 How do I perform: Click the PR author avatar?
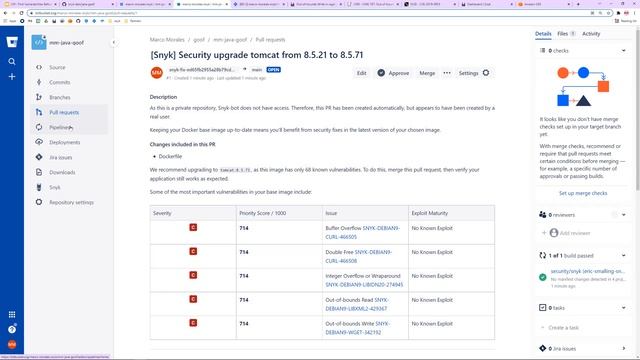point(157,73)
